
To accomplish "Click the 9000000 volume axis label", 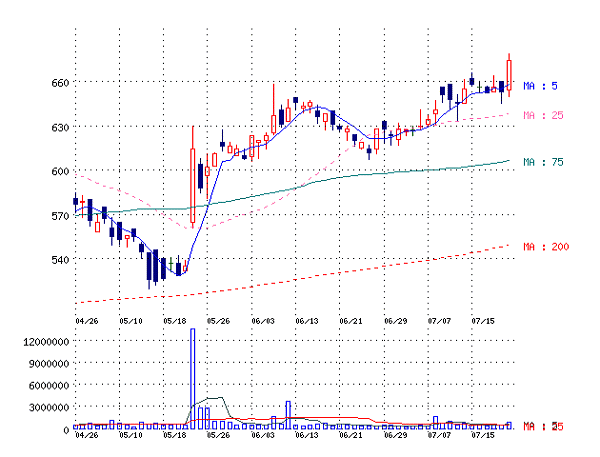I will [x=49, y=363].
